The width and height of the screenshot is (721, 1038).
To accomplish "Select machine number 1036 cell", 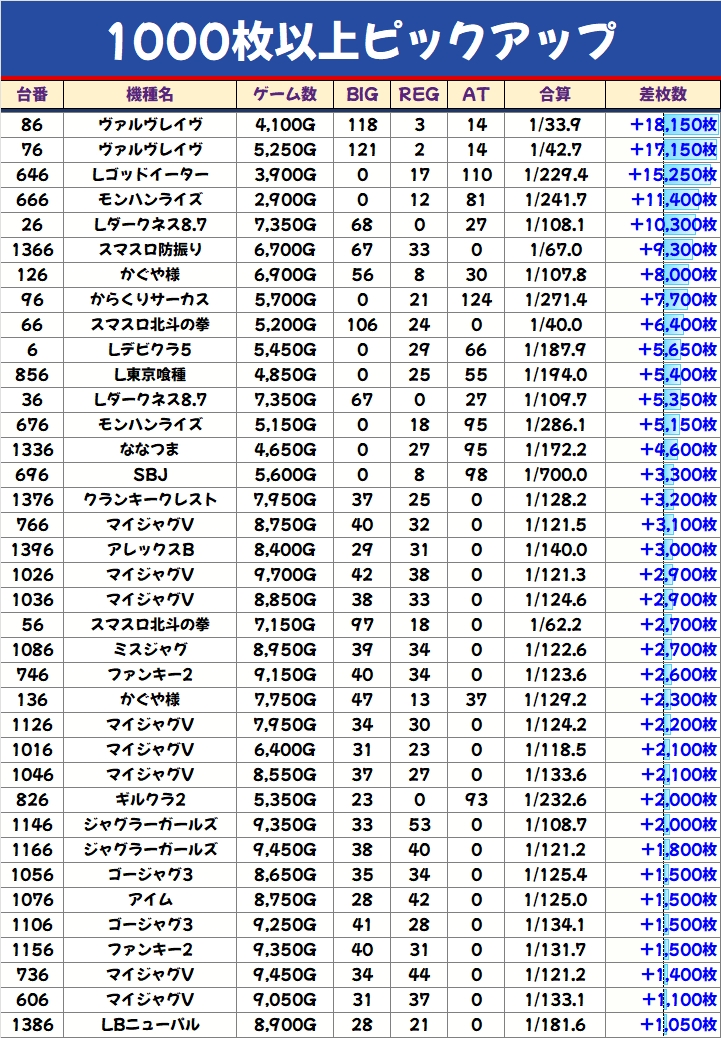I will [x=32, y=599].
